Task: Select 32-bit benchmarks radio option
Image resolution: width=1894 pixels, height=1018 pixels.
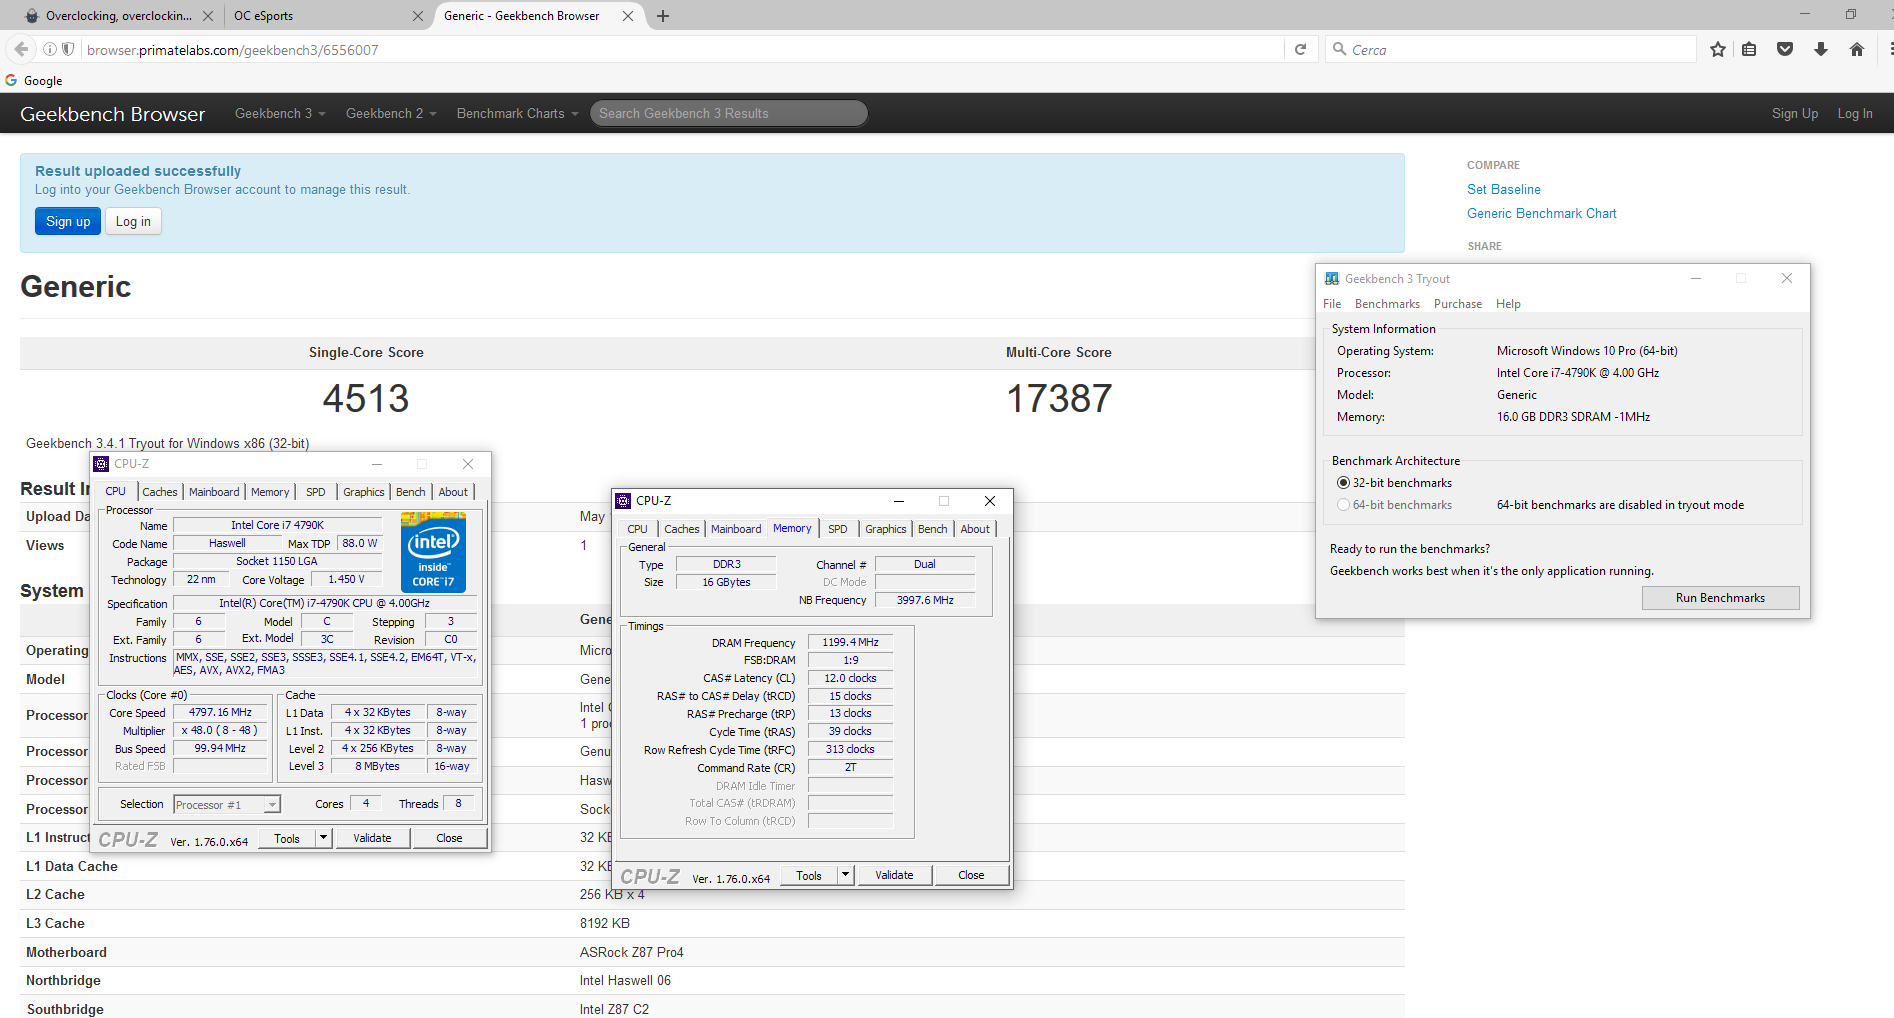Action: tap(1343, 483)
